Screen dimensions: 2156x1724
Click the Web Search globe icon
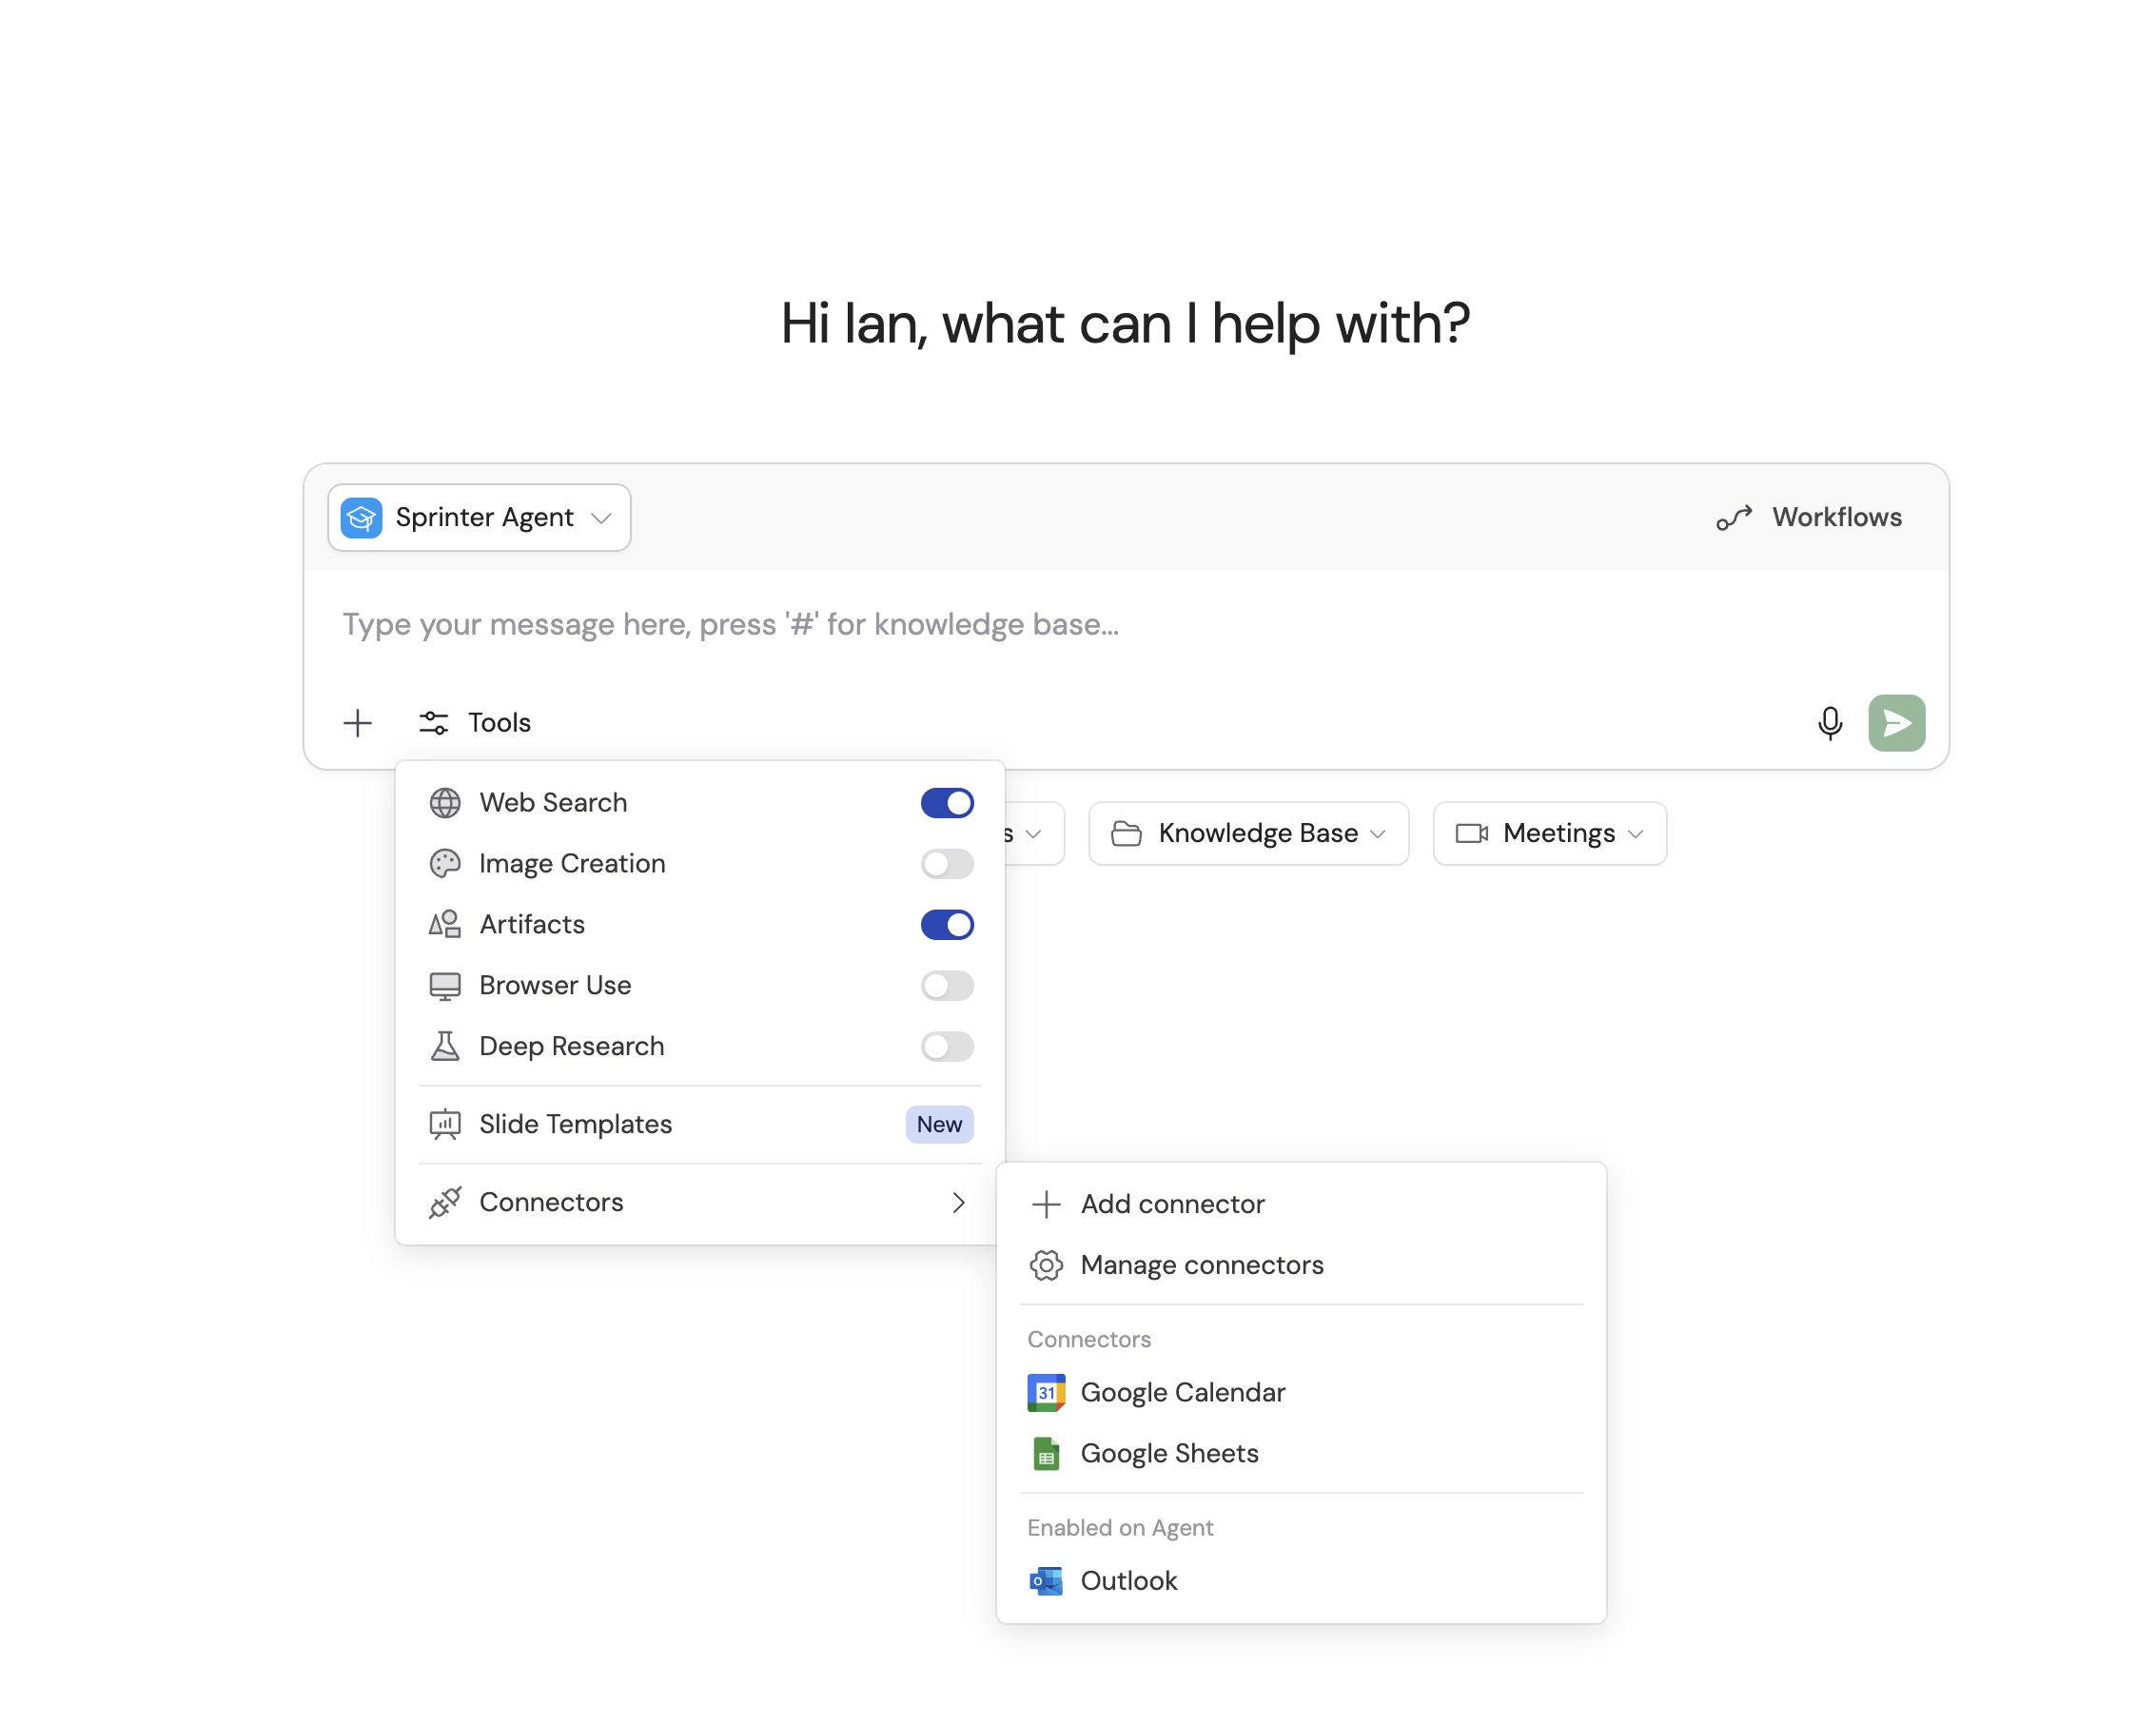point(445,802)
